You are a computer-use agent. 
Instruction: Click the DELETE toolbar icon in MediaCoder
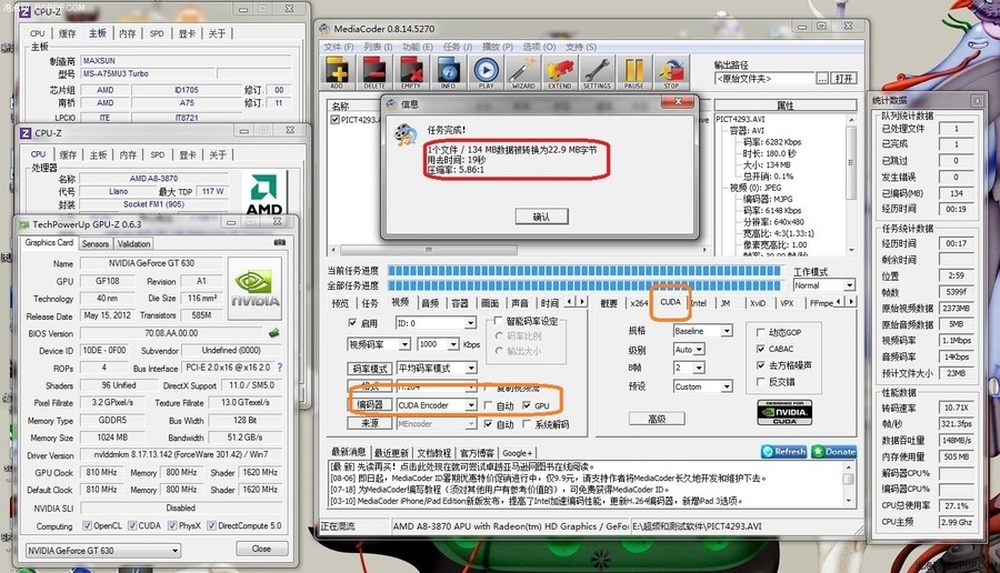click(374, 71)
